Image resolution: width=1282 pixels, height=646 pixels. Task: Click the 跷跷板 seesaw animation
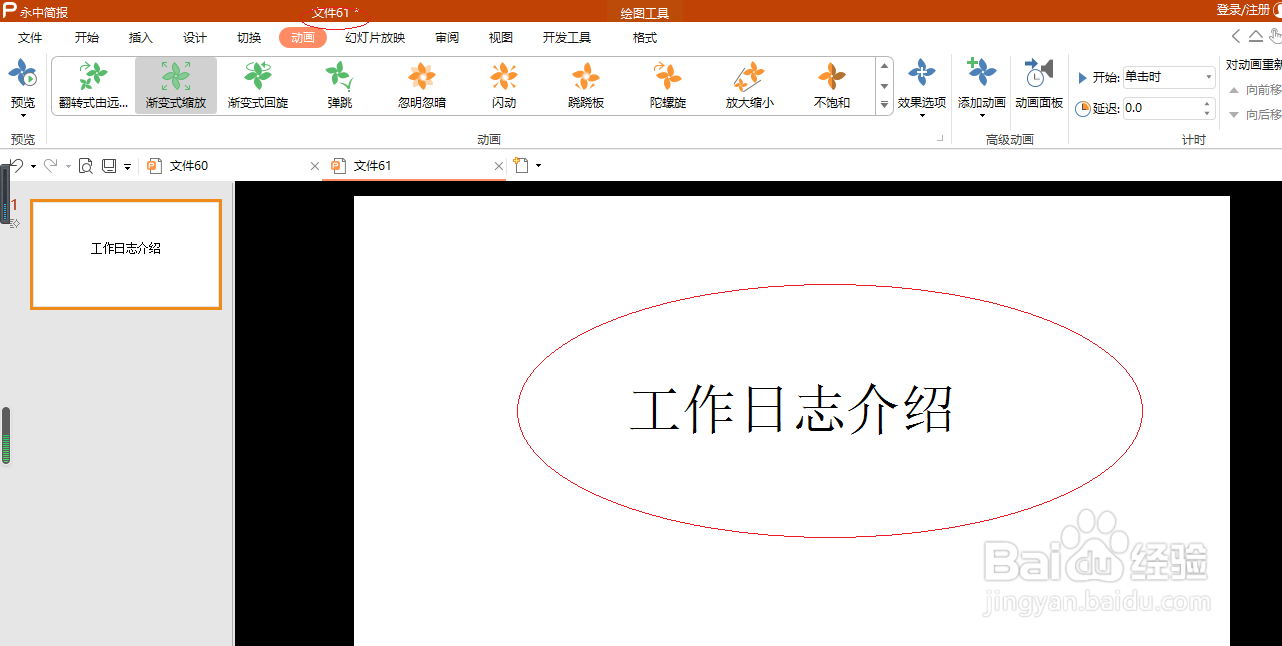[x=585, y=85]
